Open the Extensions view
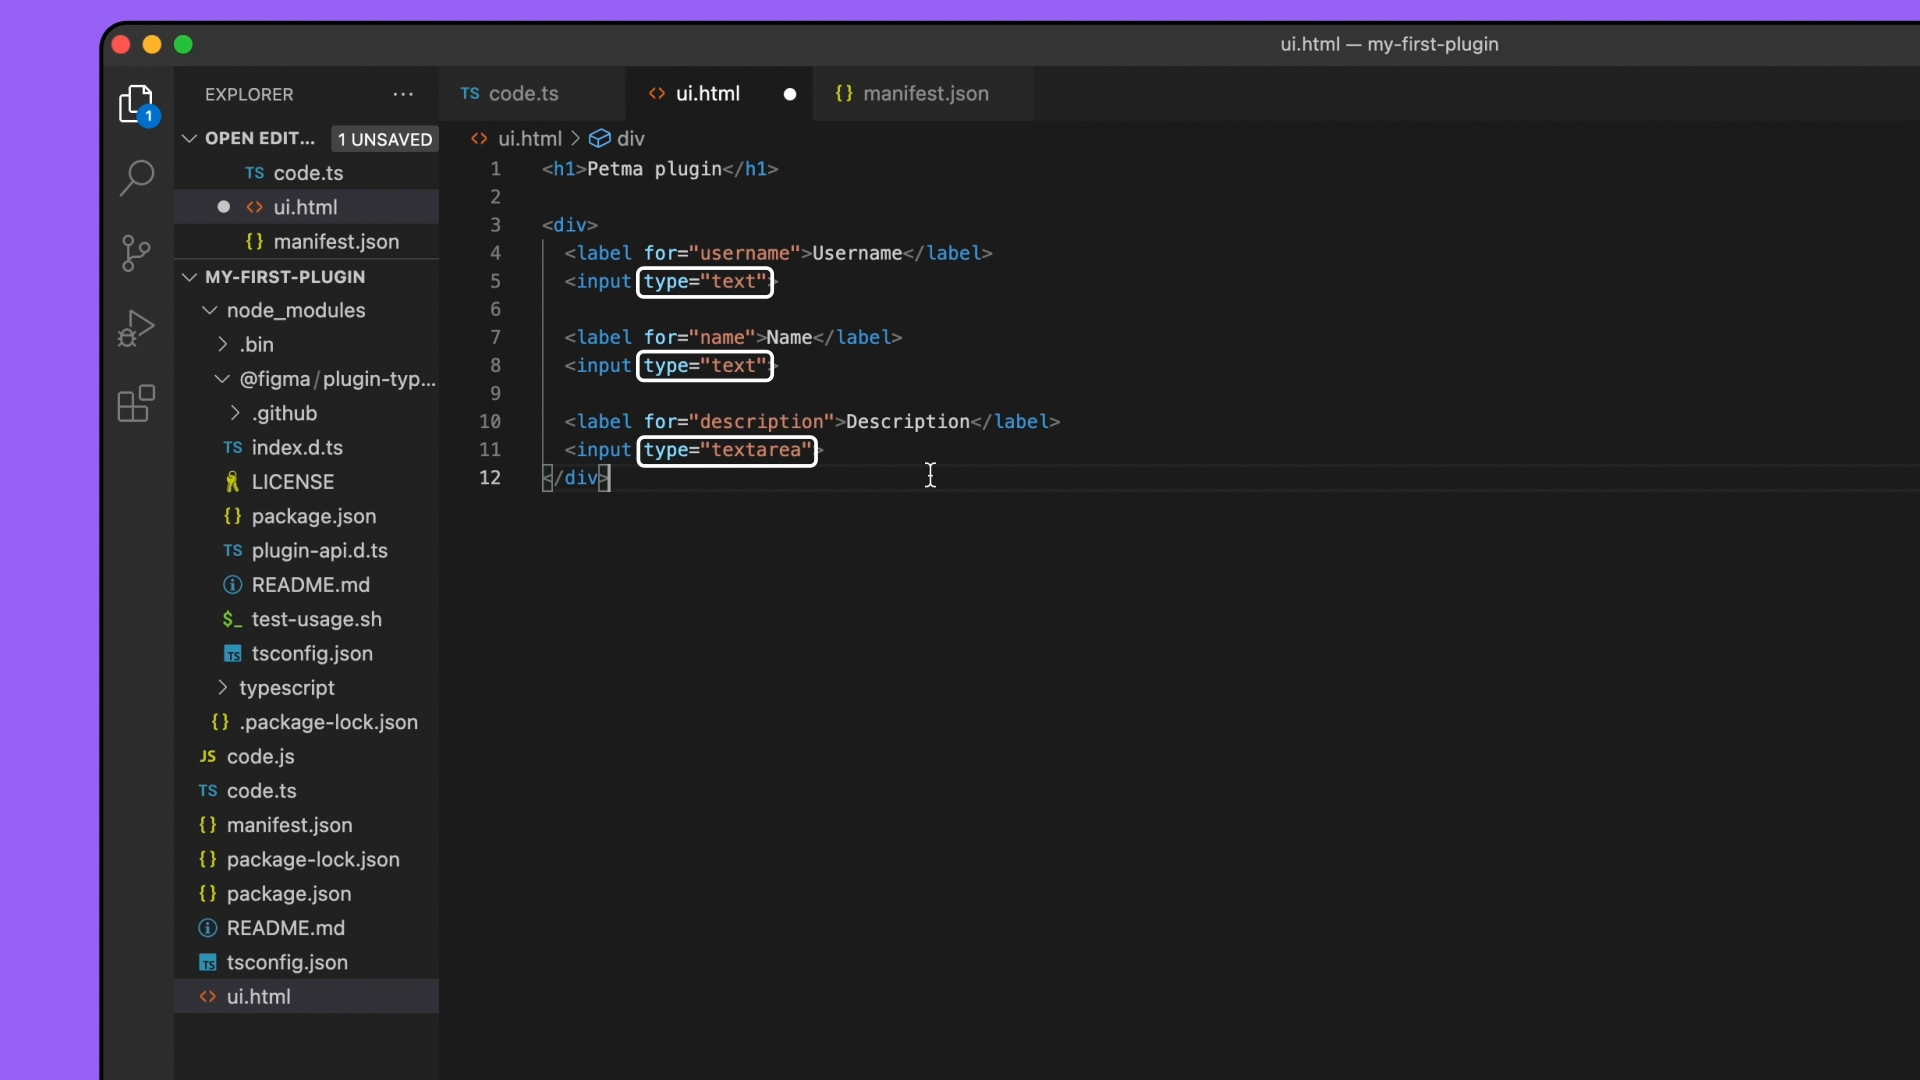The width and height of the screenshot is (1920, 1080). coord(137,403)
